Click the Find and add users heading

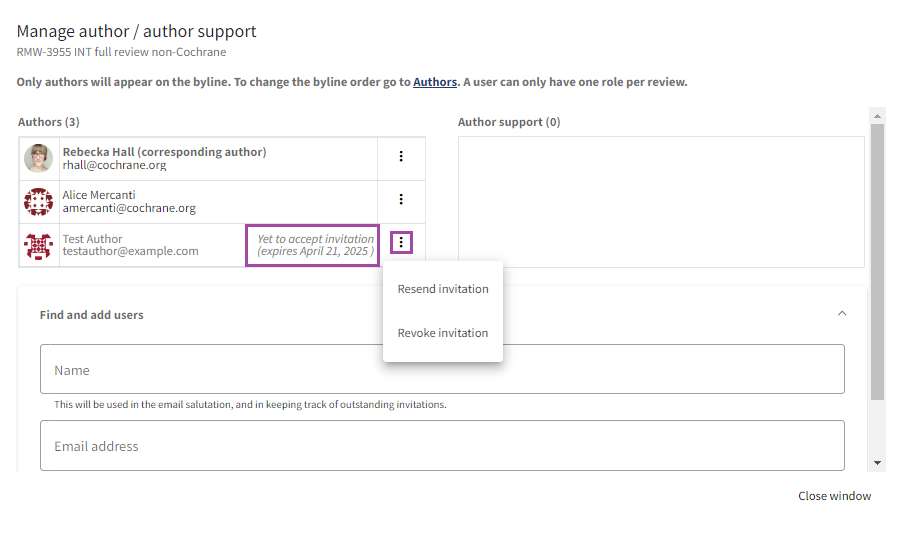coord(92,315)
